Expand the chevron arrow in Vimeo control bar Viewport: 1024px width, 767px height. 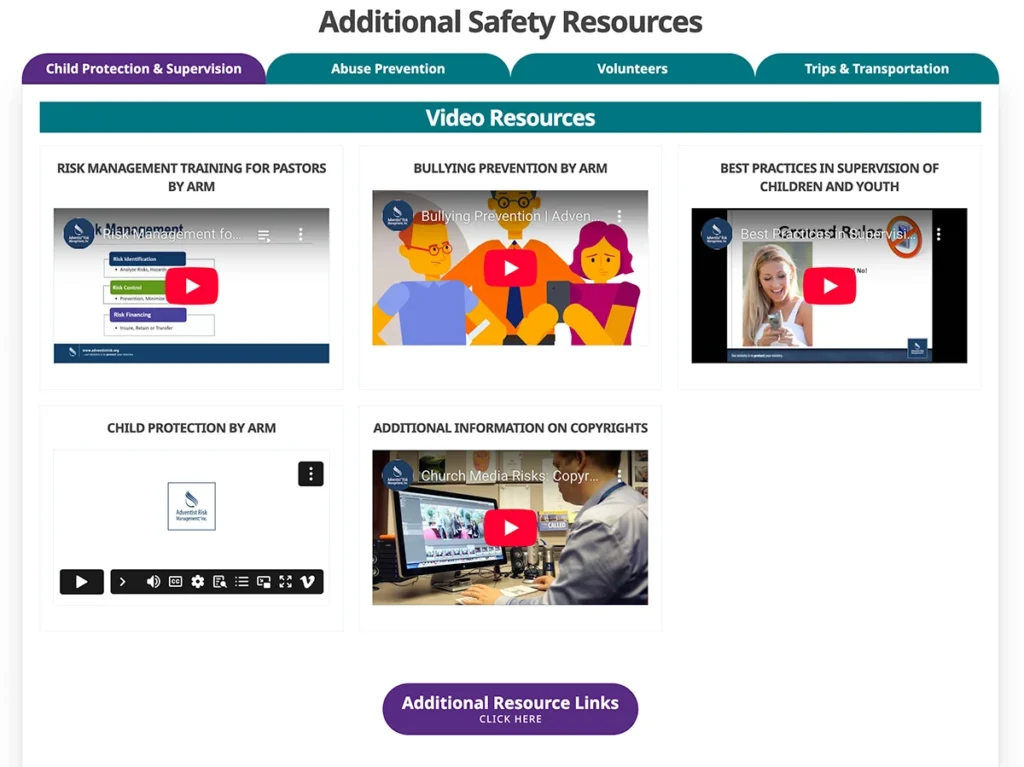pos(123,582)
